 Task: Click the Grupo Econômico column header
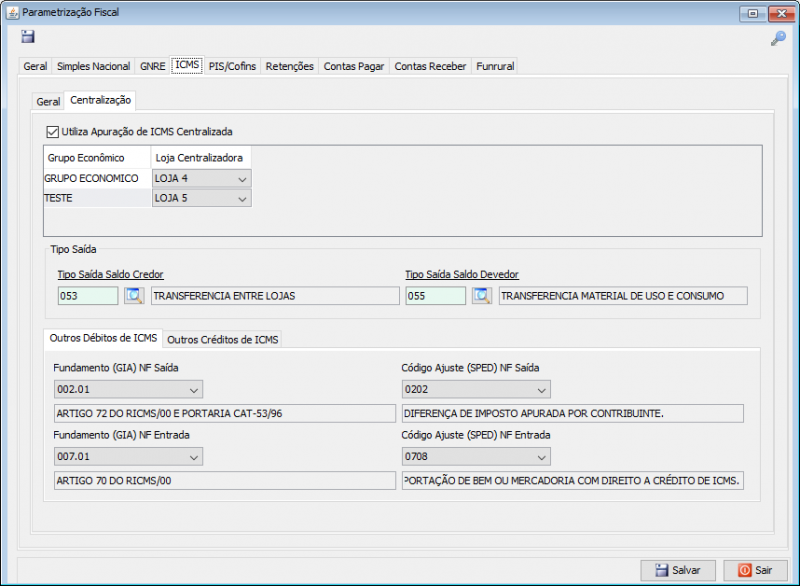click(x=97, y=158)
